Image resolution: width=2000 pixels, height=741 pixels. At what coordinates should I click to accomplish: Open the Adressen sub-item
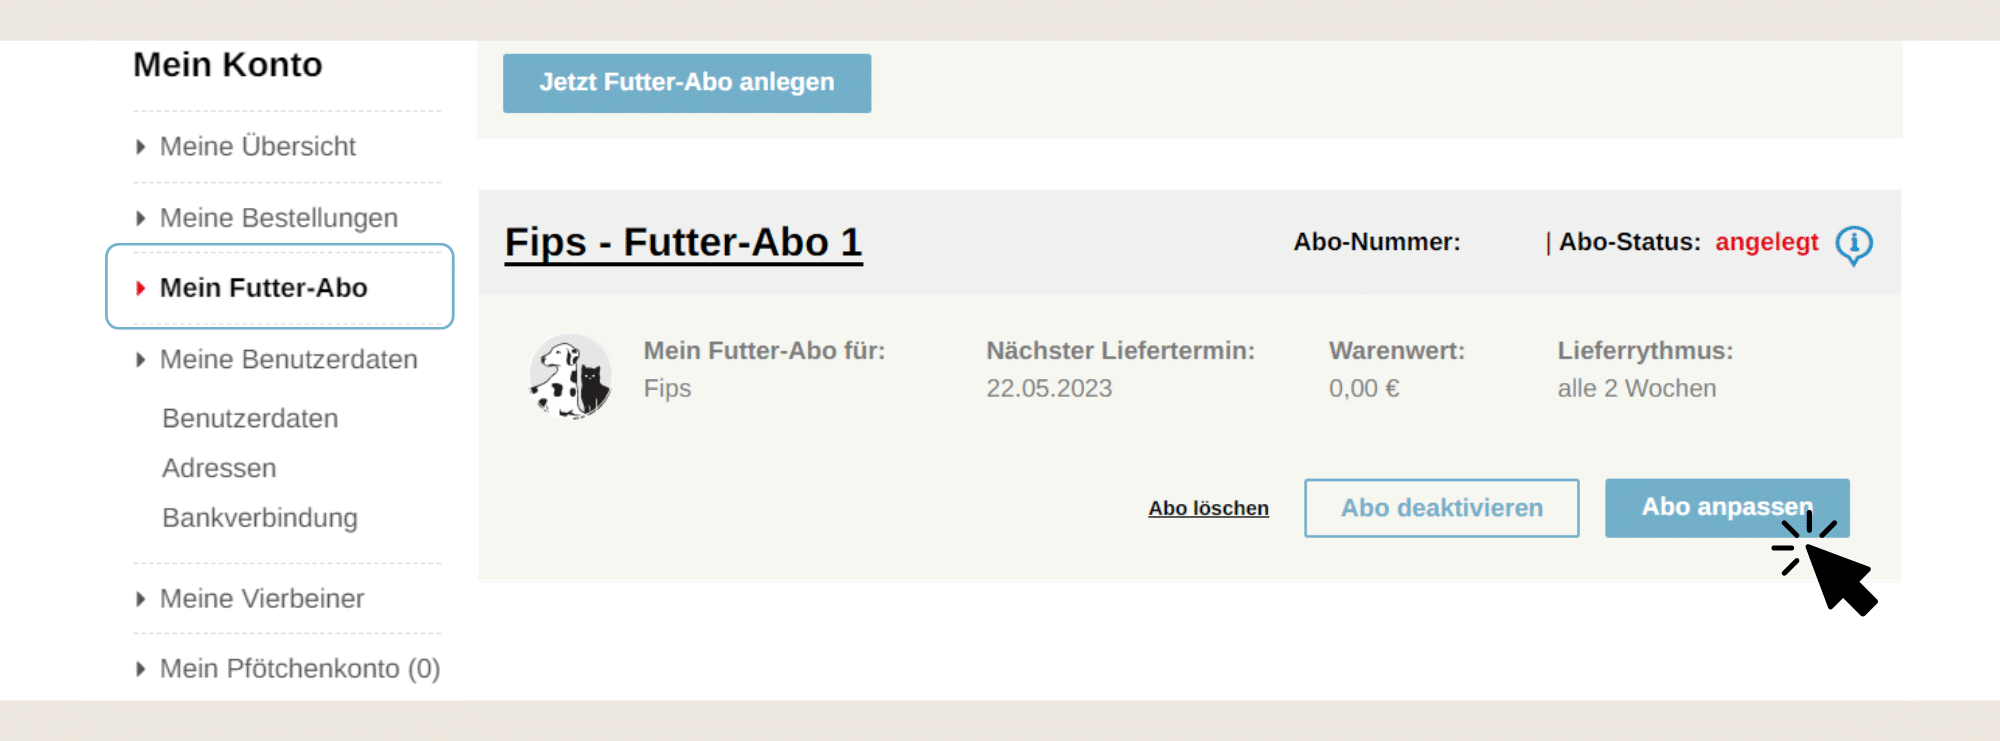click(219, 468)
